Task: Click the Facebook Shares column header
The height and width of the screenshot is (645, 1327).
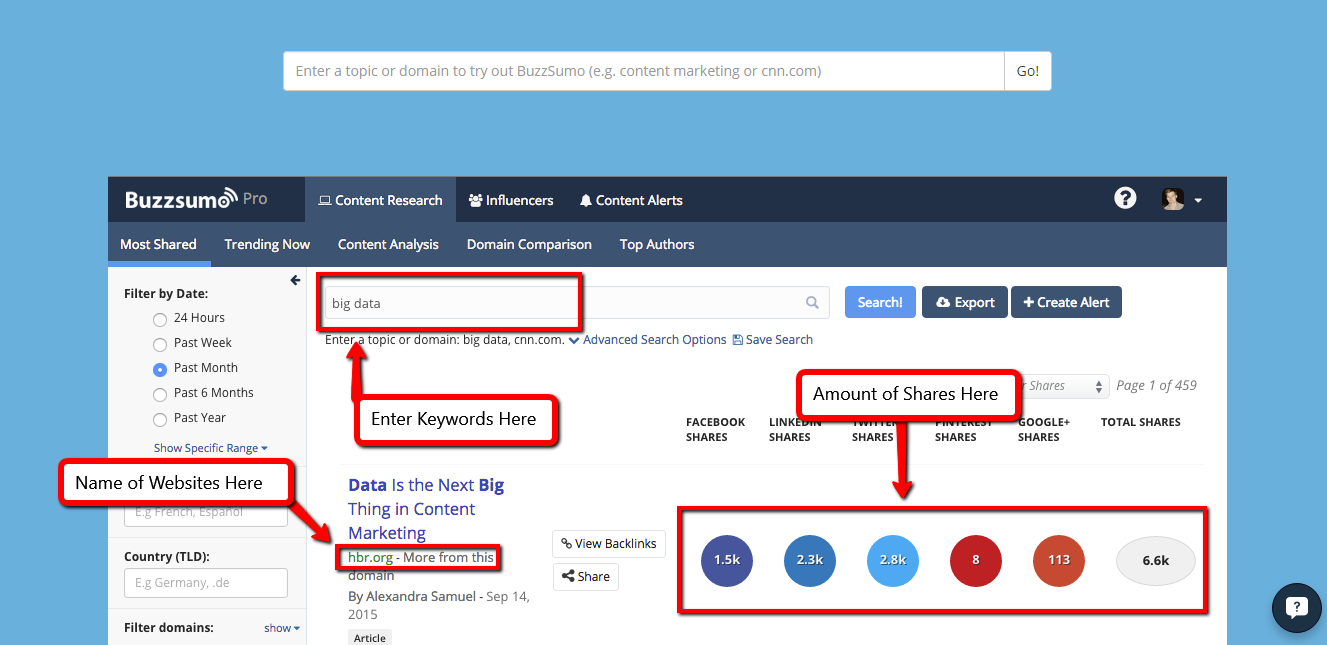Action: point(715,429)
